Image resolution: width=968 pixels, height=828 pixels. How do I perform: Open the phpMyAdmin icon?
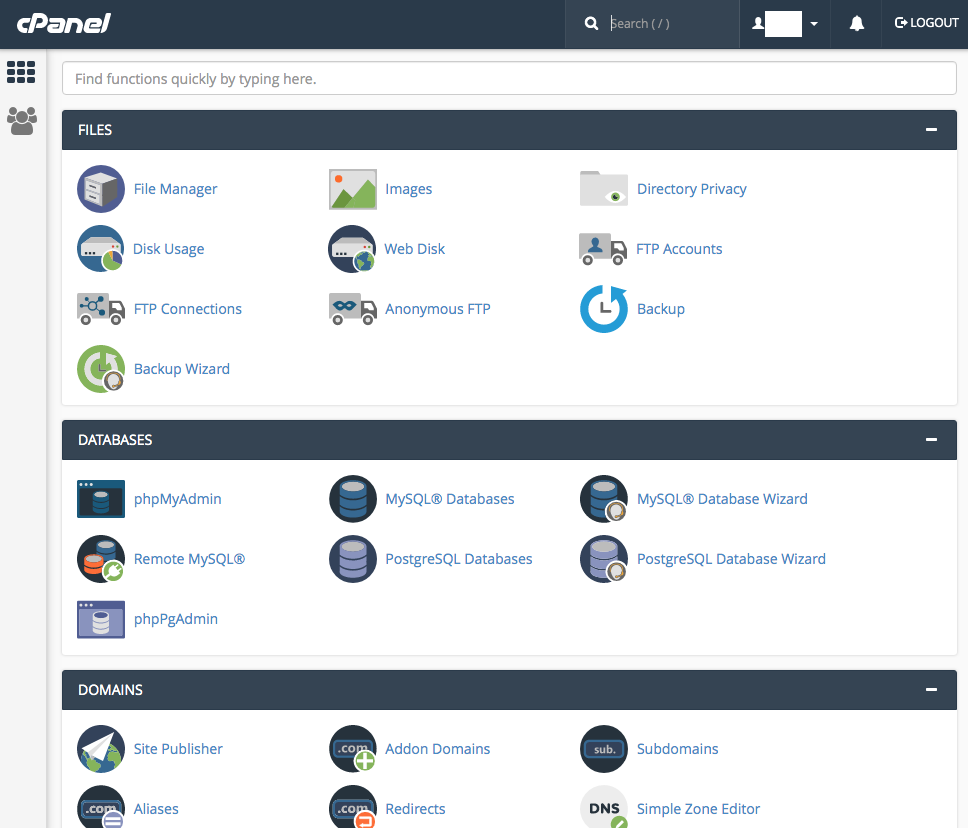point(101,499)
